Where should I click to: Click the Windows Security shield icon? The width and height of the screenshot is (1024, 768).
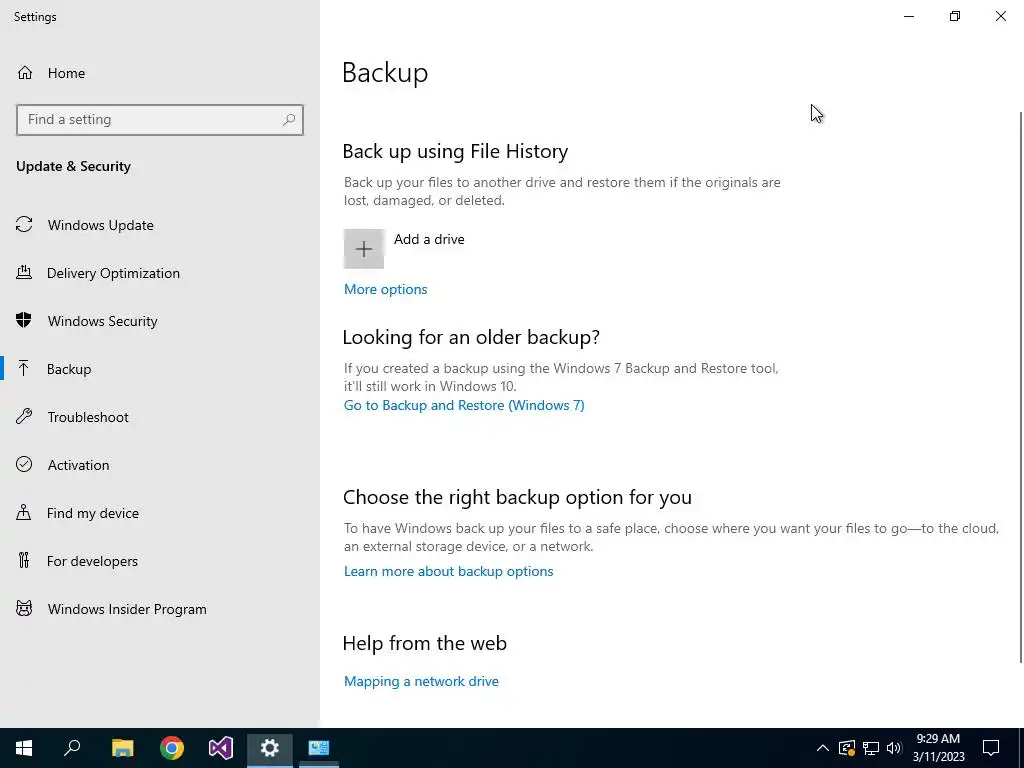[x=24, y=320]
